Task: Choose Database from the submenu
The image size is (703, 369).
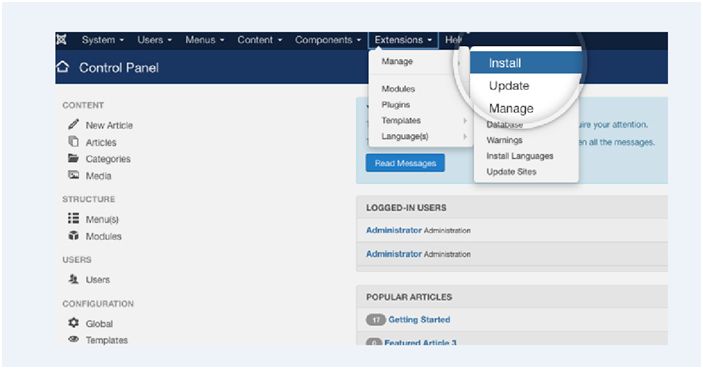Action: click(x=504, y=125)
